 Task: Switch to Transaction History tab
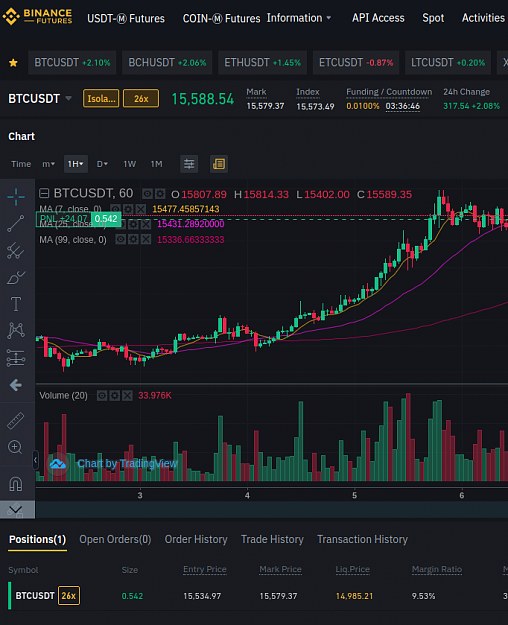click(x=362, y=539)
